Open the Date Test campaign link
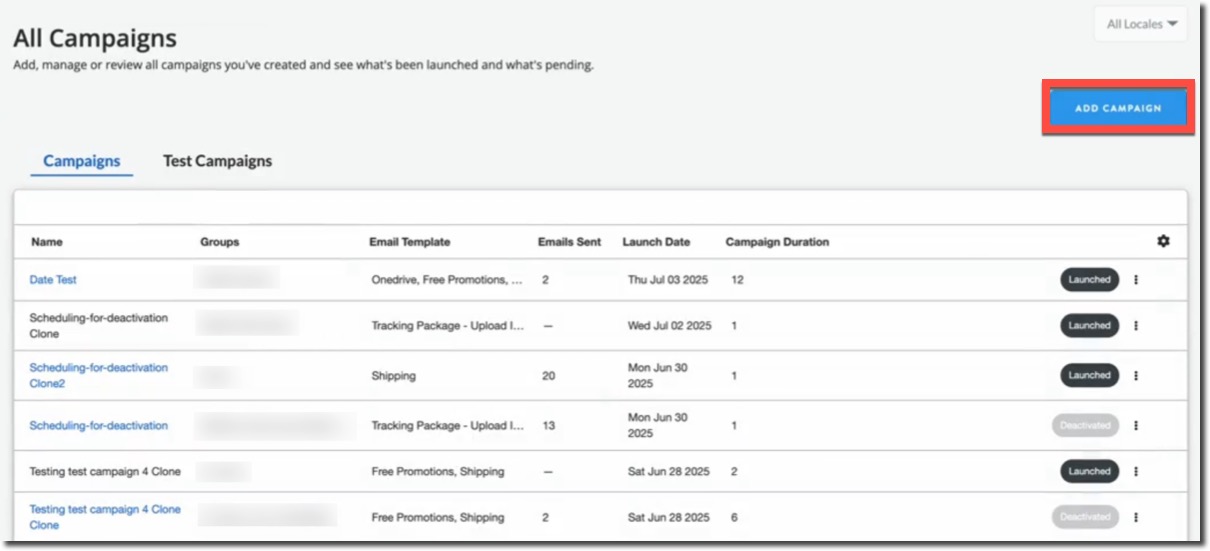The width and height of the screenshot is (1210, 551). click(x=53, y=280)
